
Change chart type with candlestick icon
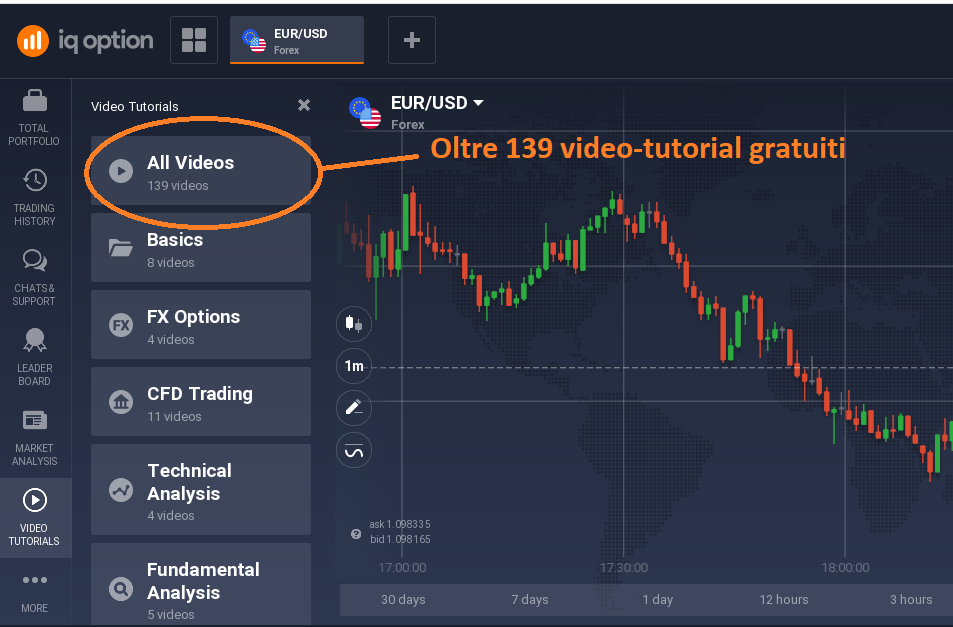354,323
